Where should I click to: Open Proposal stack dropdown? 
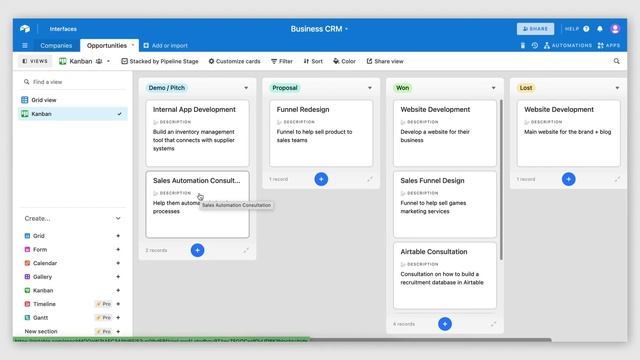(369, 88)
